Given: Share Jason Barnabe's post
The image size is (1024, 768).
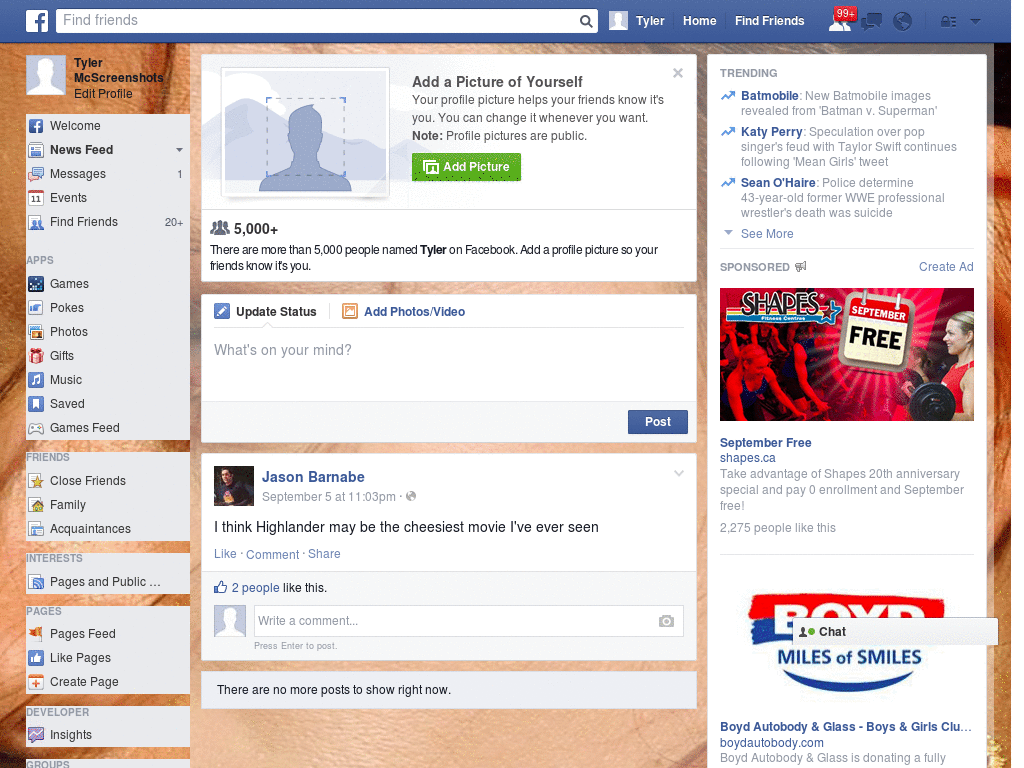Looking at the screenshot, I should [x=324, y=554].
